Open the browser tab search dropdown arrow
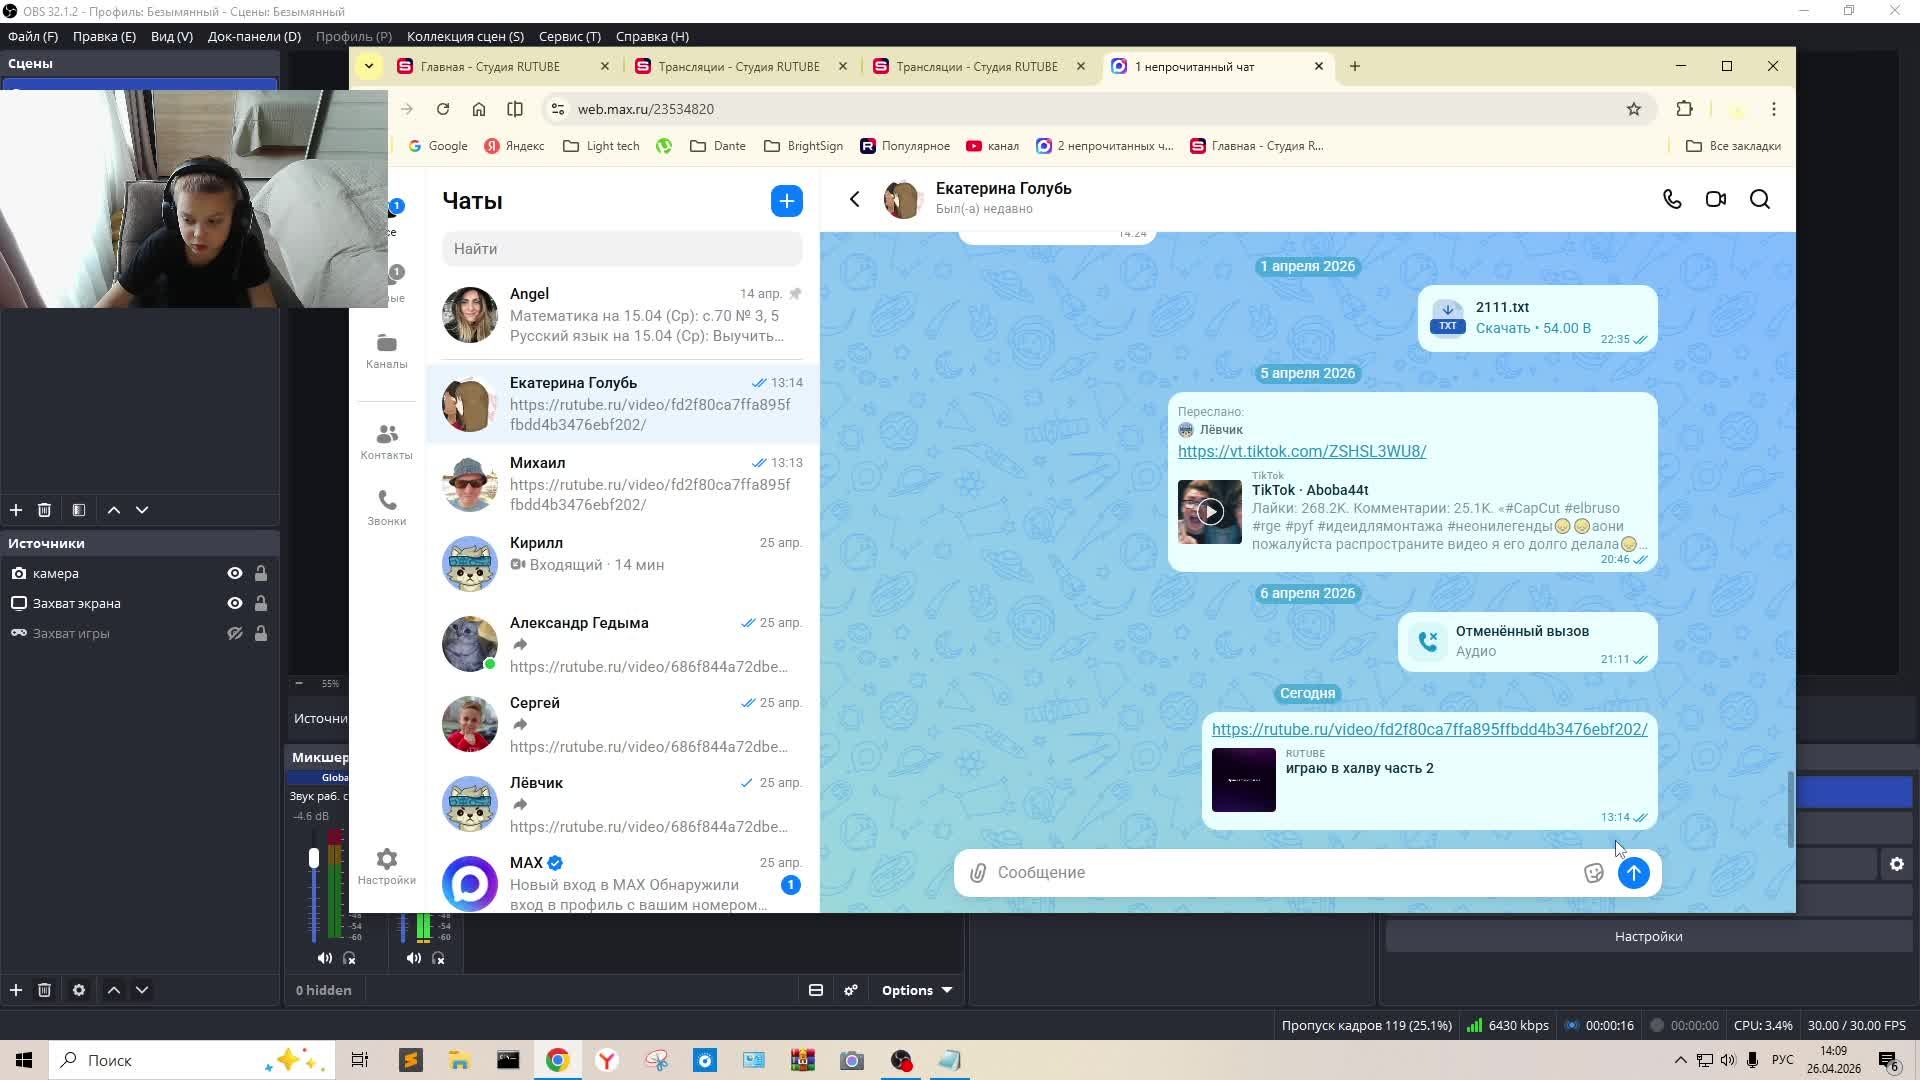Screen dimensions: 1920x1080 (x=369, y=66)
